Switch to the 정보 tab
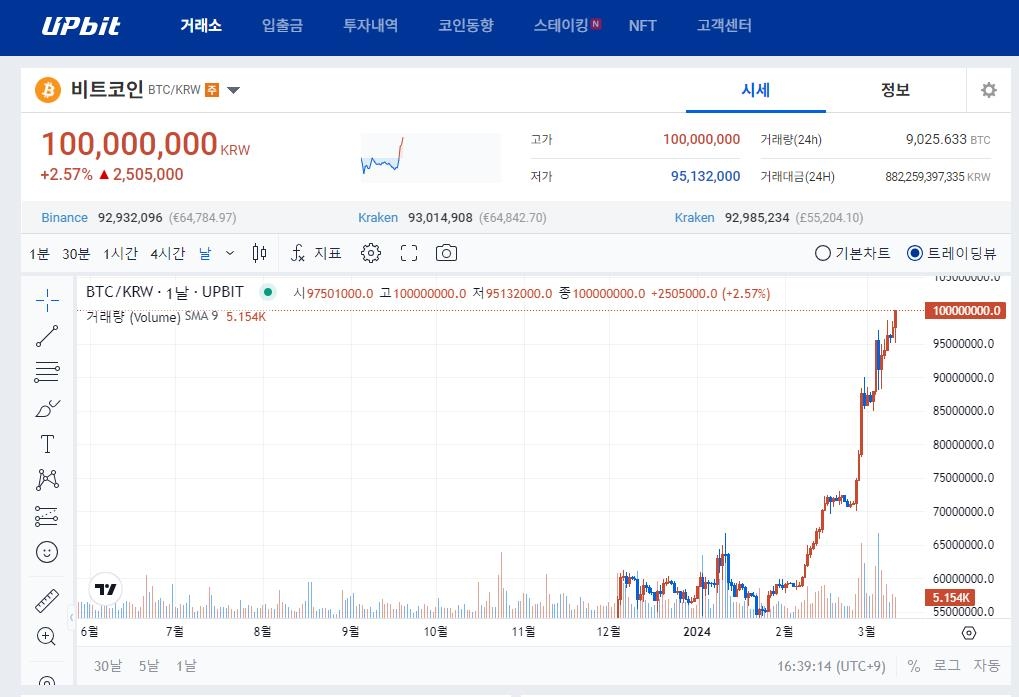This screenshot has height=697, width=1019. coord(895,90)
